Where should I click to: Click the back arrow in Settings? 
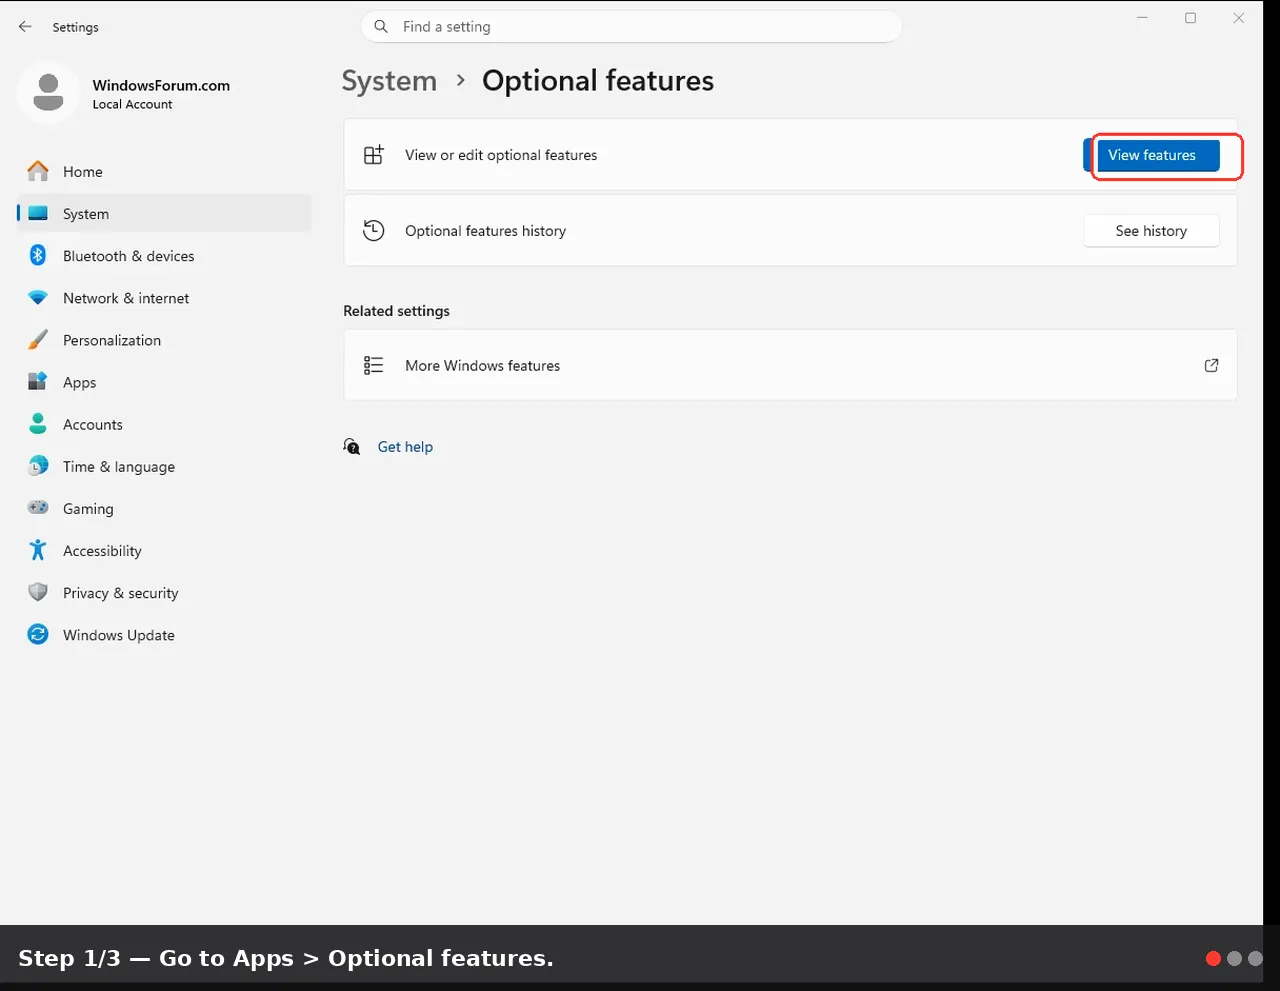coord(25,27)
